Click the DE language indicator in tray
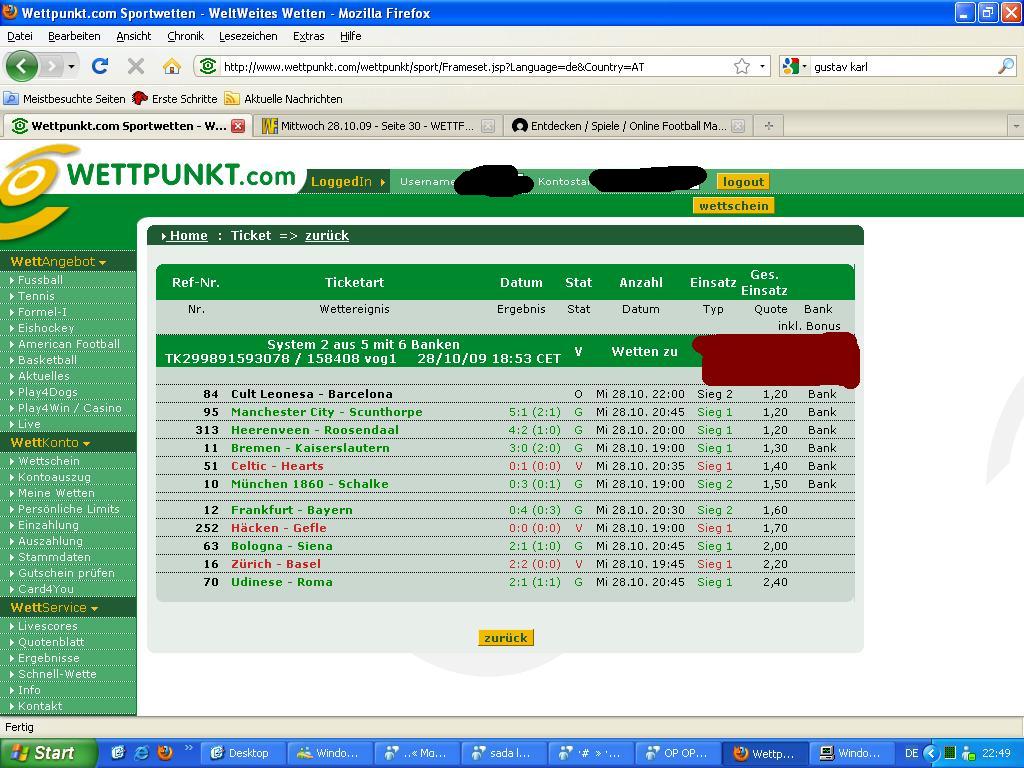Viewport: 1024px width, 768px height. pos(912,753)
